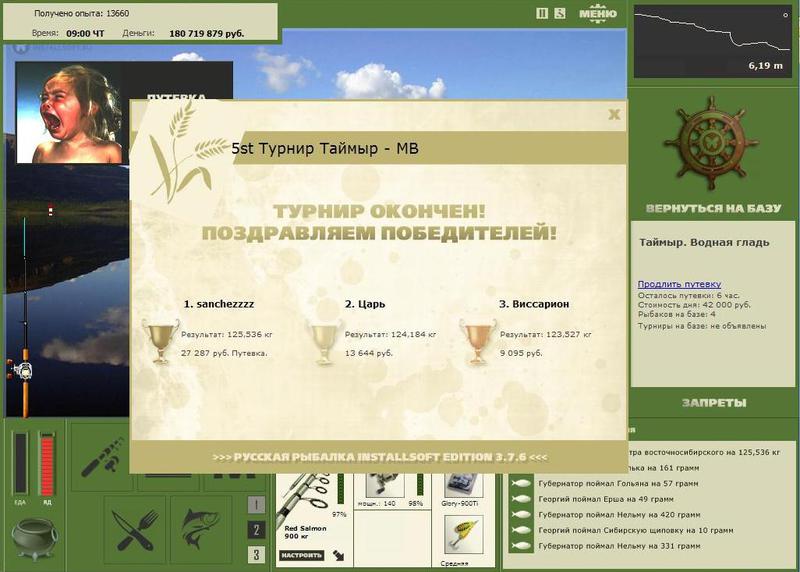
Task: Click 'Стоимость дня: 42 000 руб.' text
Action: 694,305
